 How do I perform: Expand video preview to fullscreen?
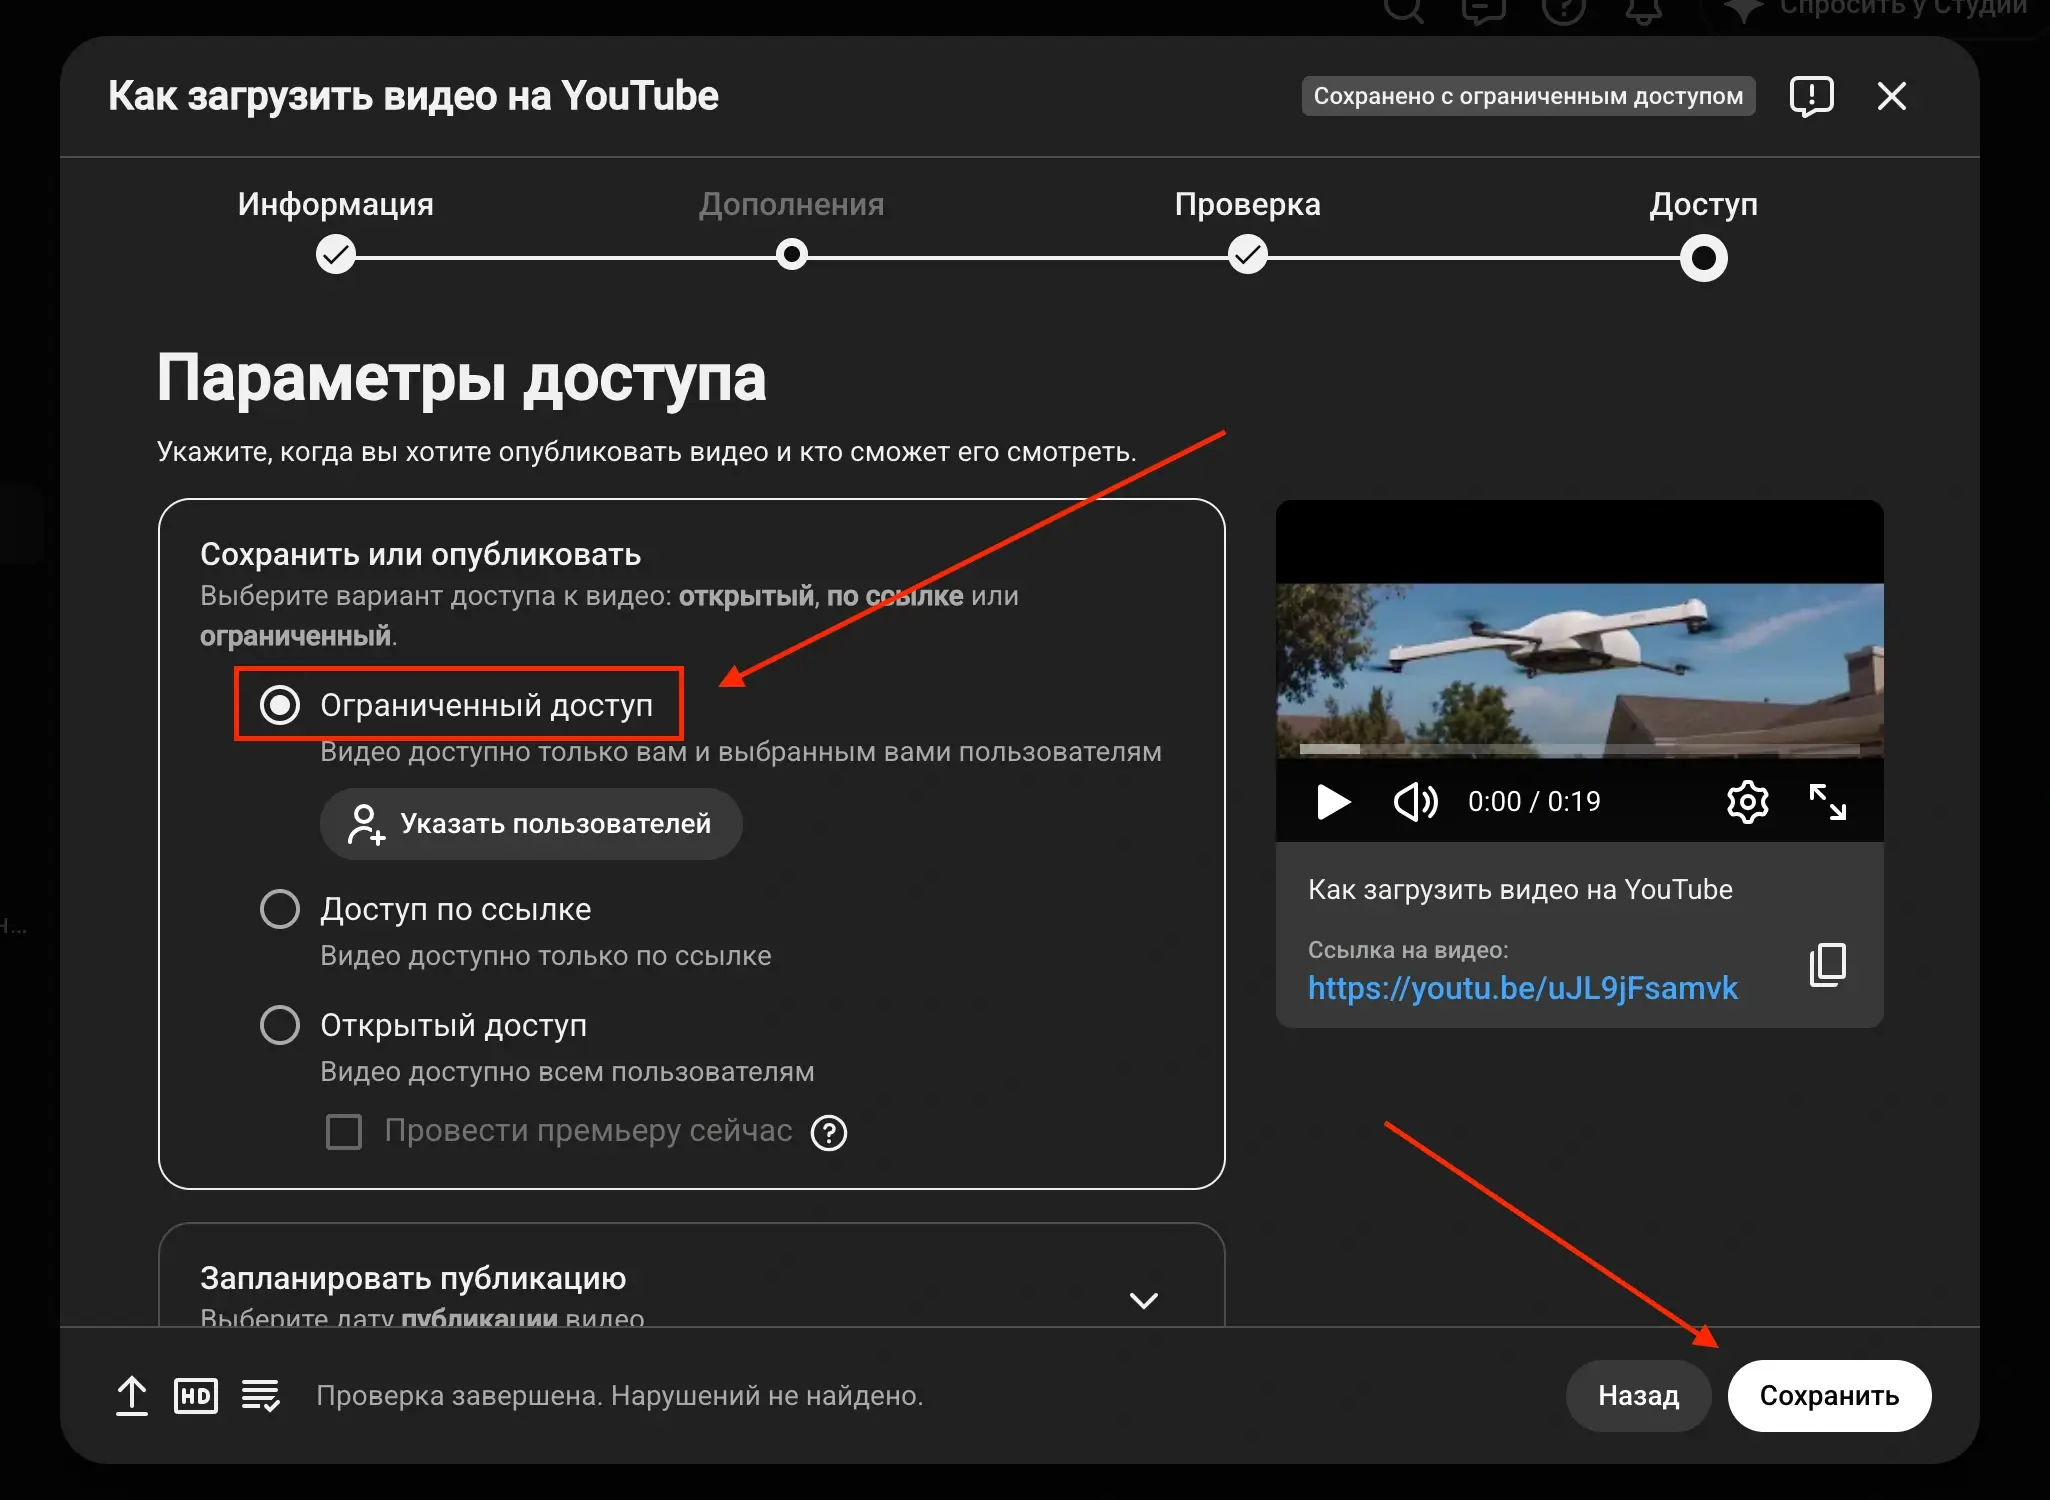pyautogui.click(x=1828, y=802)
